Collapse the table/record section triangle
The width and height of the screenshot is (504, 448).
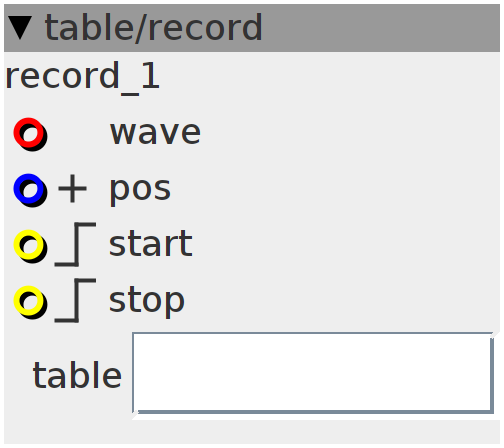click(20, 28)
